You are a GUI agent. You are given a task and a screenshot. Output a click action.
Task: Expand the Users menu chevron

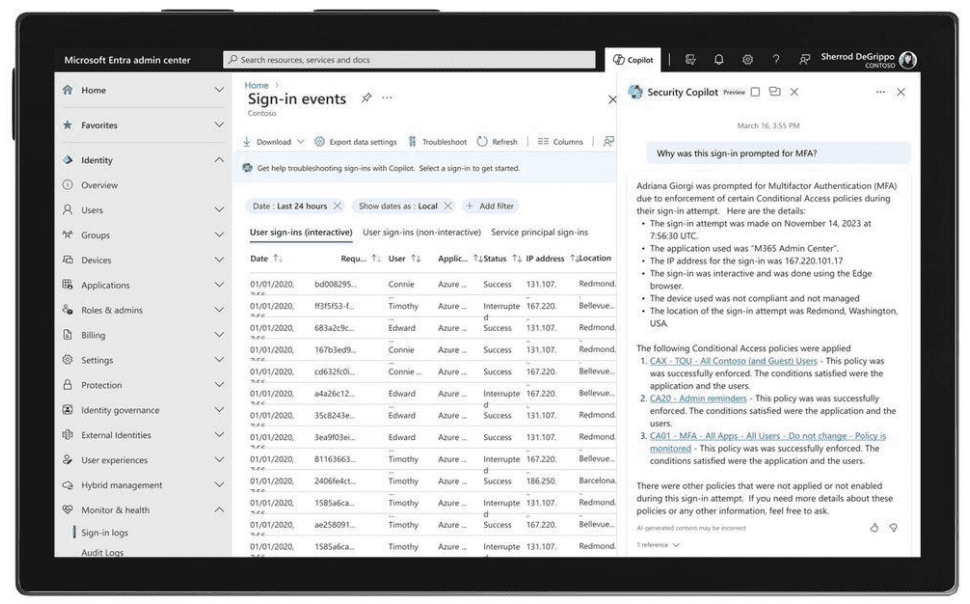(x=219, y=210)
